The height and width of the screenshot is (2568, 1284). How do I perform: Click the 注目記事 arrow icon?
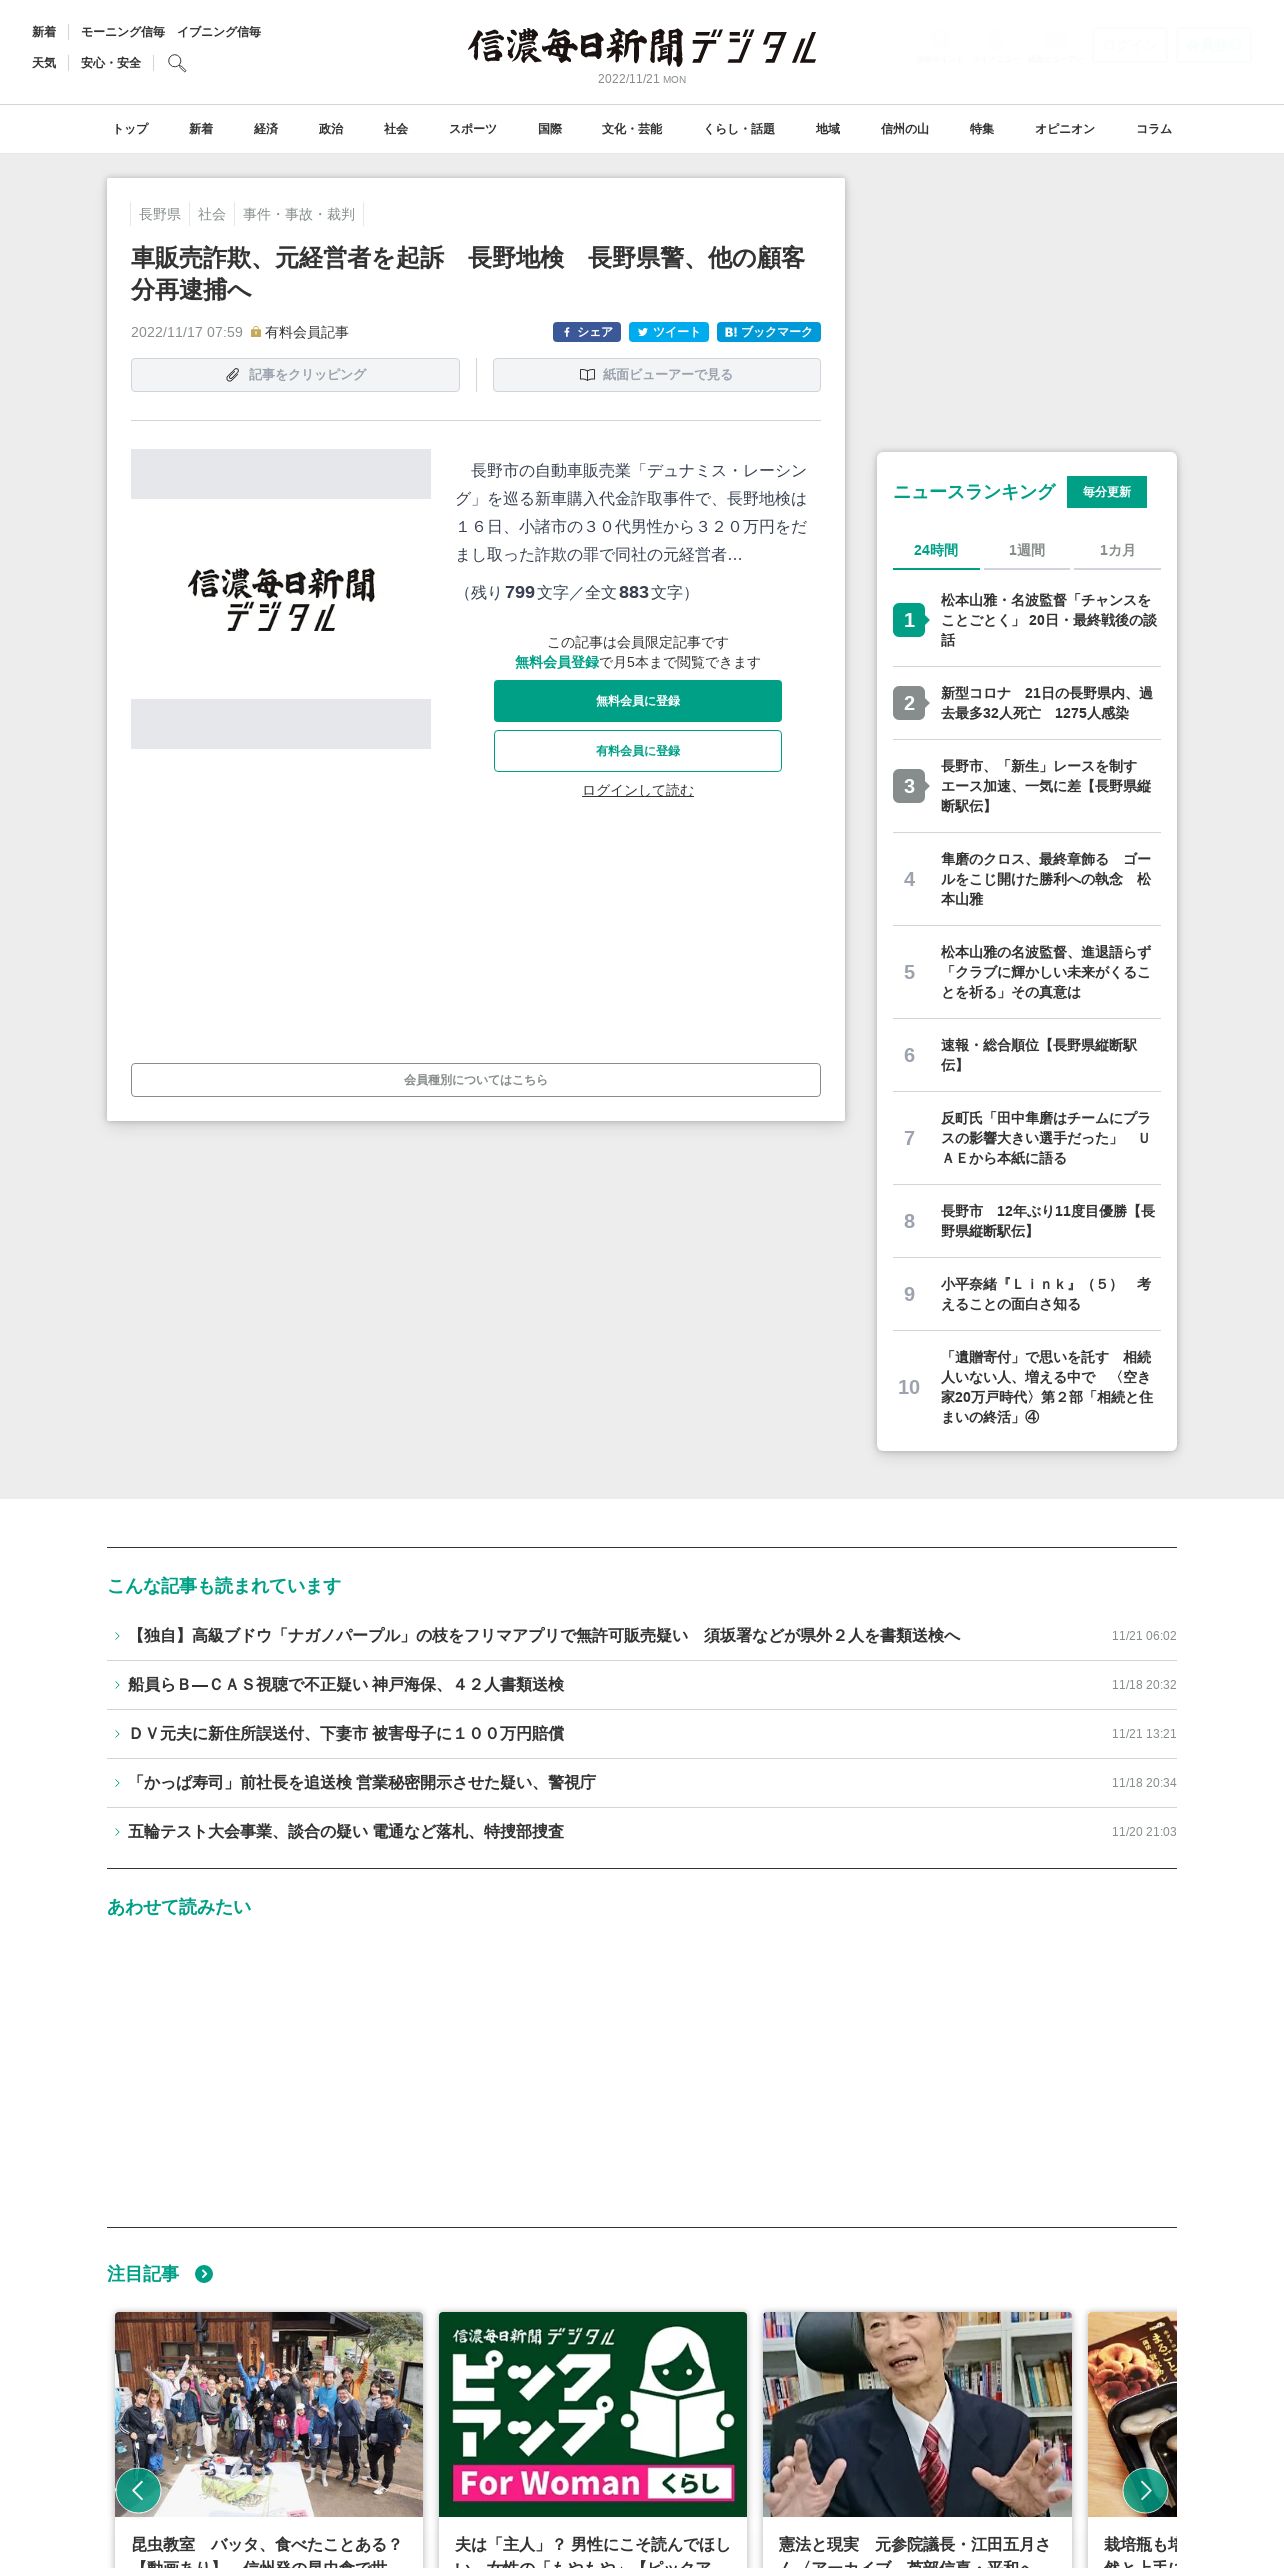(204, 2274)
